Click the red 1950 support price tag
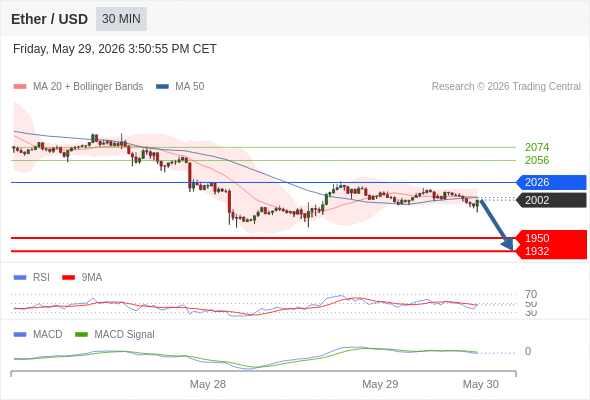This screenshot has height=400, width=590. point(551,238)
